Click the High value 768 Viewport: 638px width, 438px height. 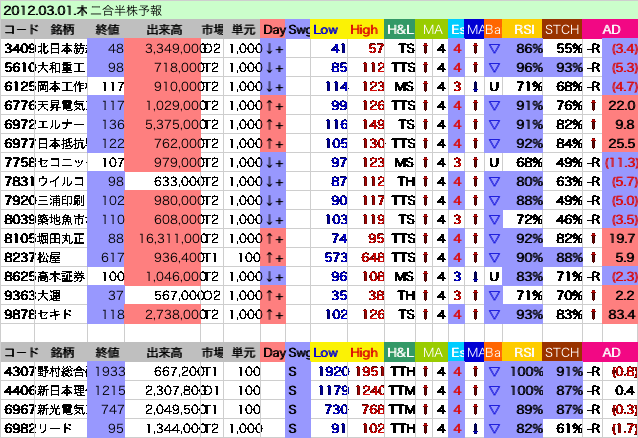(x=373, y=410)
